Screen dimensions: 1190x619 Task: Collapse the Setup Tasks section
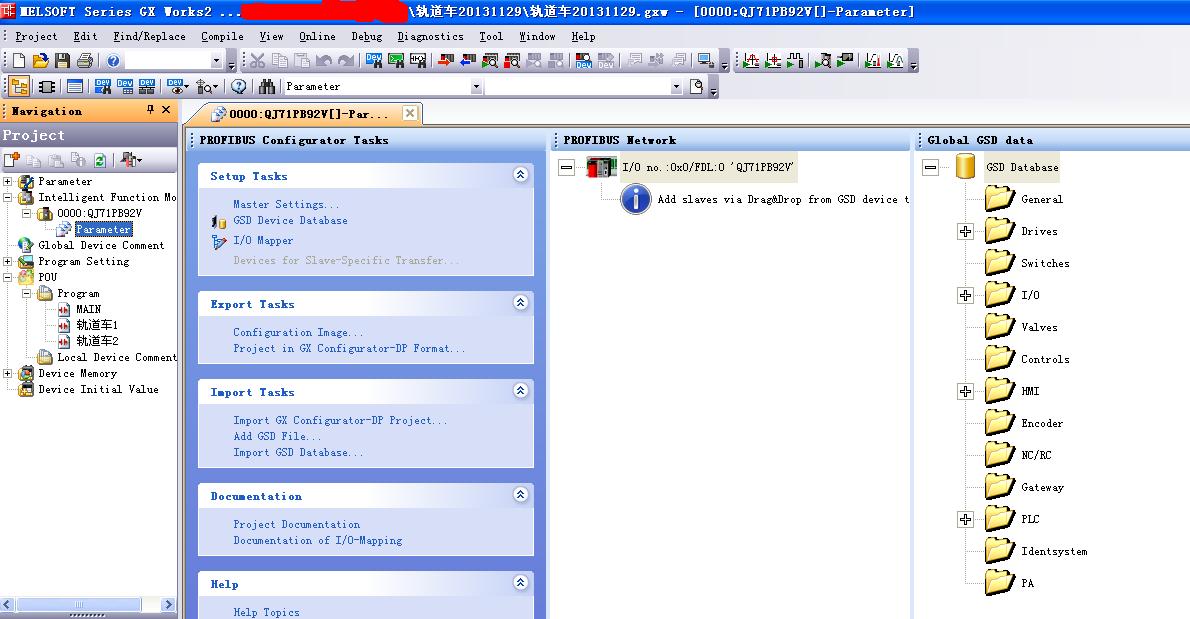click(x=520, y=175)
